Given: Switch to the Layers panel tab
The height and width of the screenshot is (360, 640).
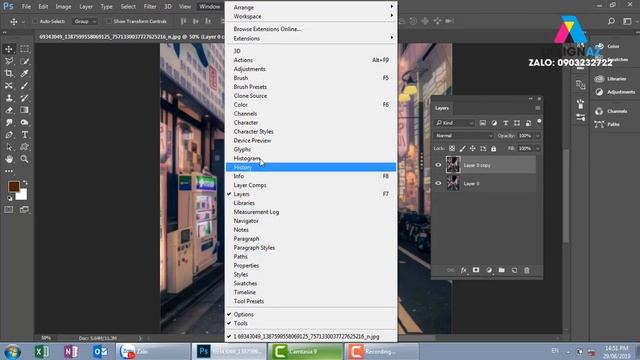Looking at the screenshot, I should (x=442, y=108).
